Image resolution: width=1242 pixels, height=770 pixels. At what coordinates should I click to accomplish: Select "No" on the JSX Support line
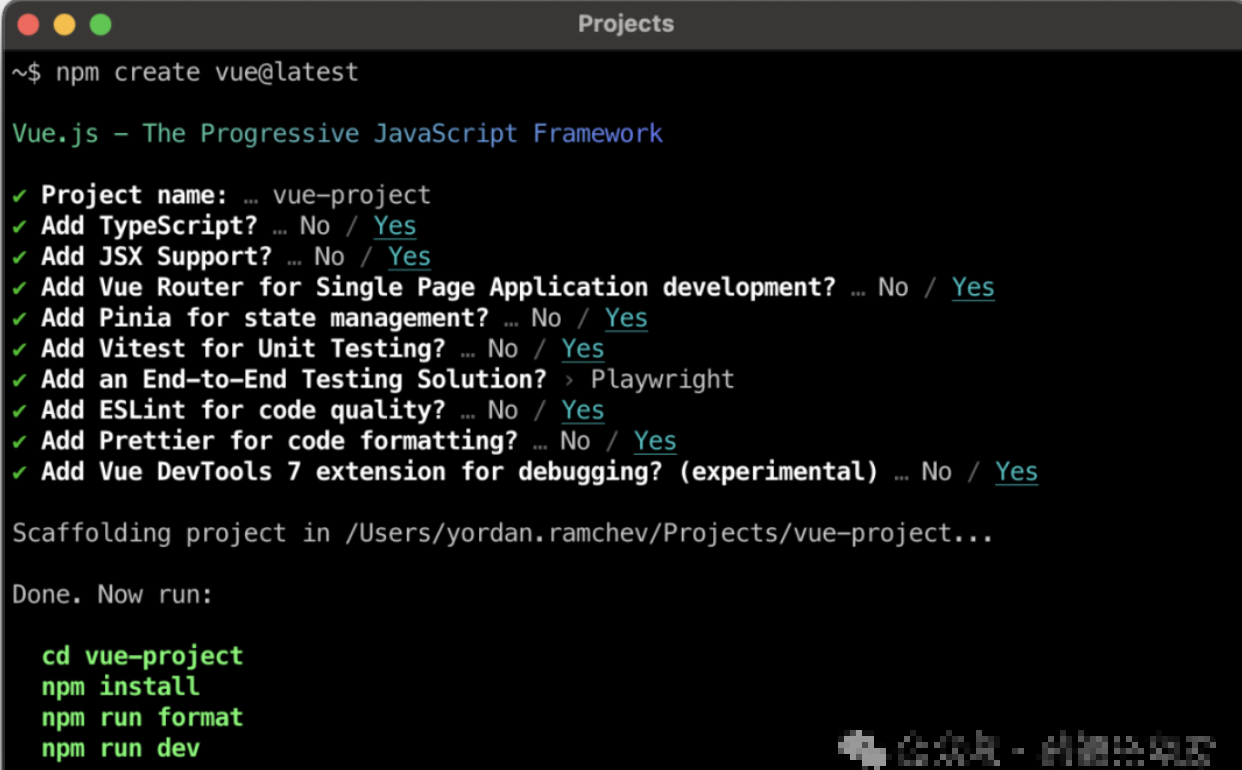[x=329, y=257]
